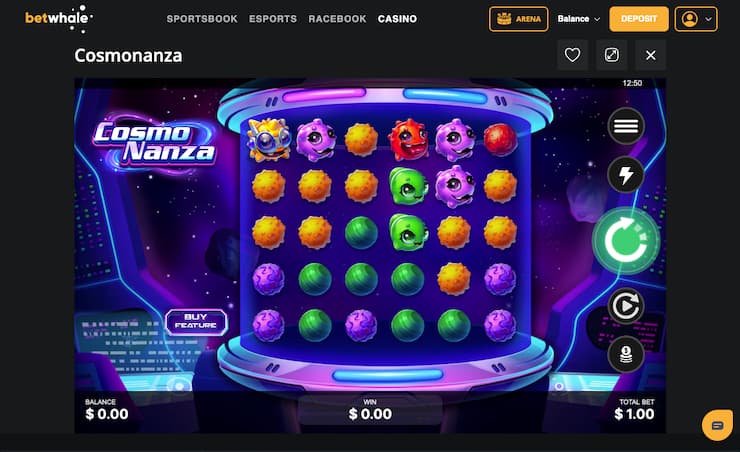This screenshot has width=740, height=452.
Task: Go to Sportsbook tab
Action: (202, 19)
